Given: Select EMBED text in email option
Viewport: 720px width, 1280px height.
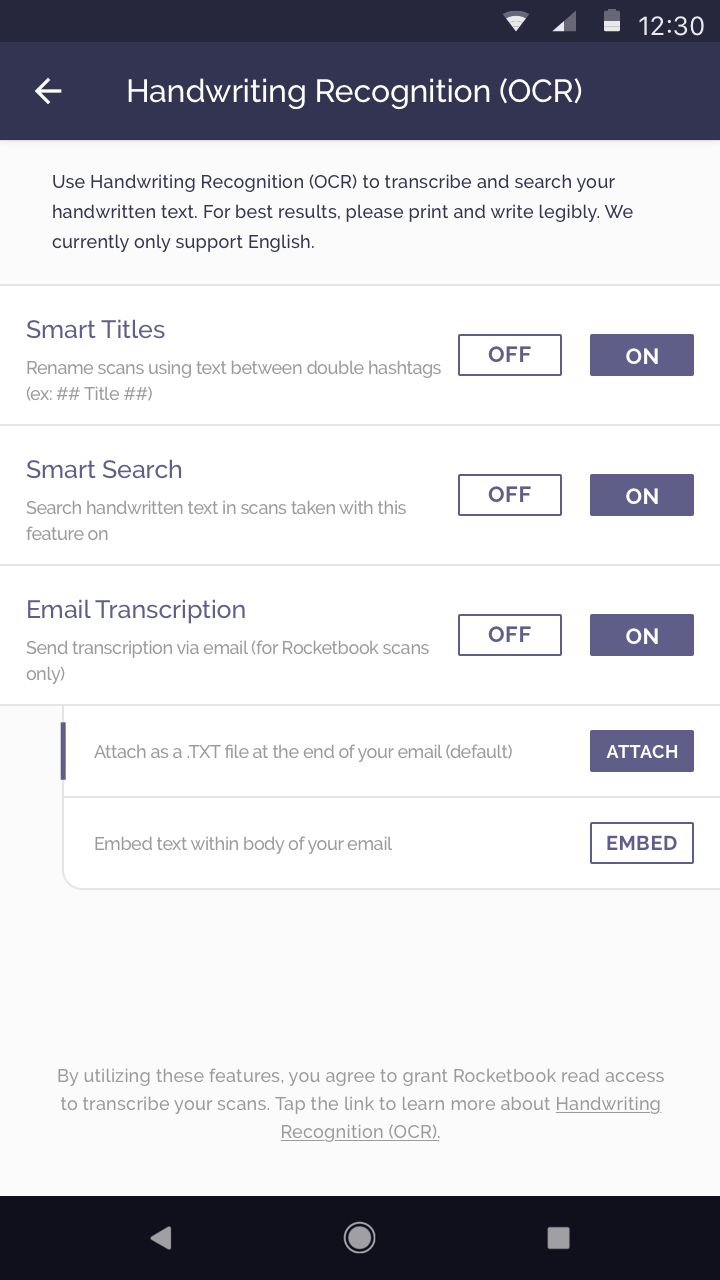Looking at the screenshot, I should pyautogui.click(x=642, y=843).
